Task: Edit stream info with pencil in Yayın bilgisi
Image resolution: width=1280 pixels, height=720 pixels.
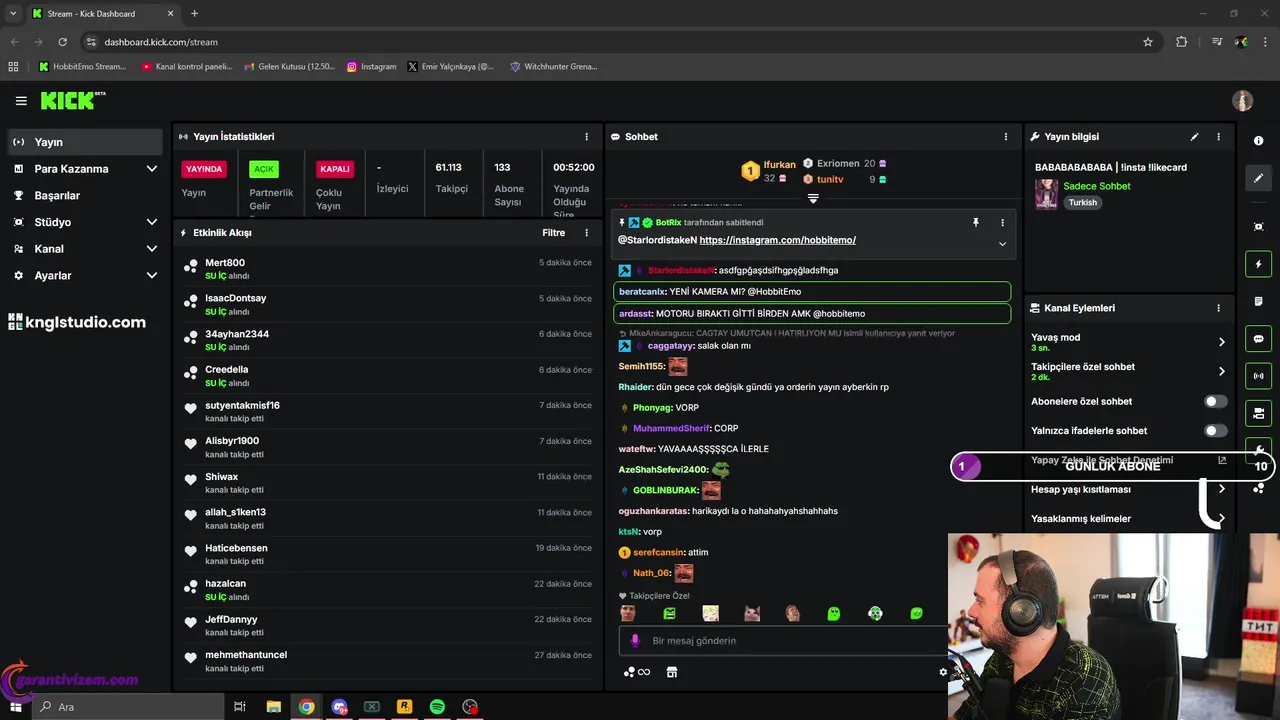Action: pyautogui.click(x=1194, y=137)
